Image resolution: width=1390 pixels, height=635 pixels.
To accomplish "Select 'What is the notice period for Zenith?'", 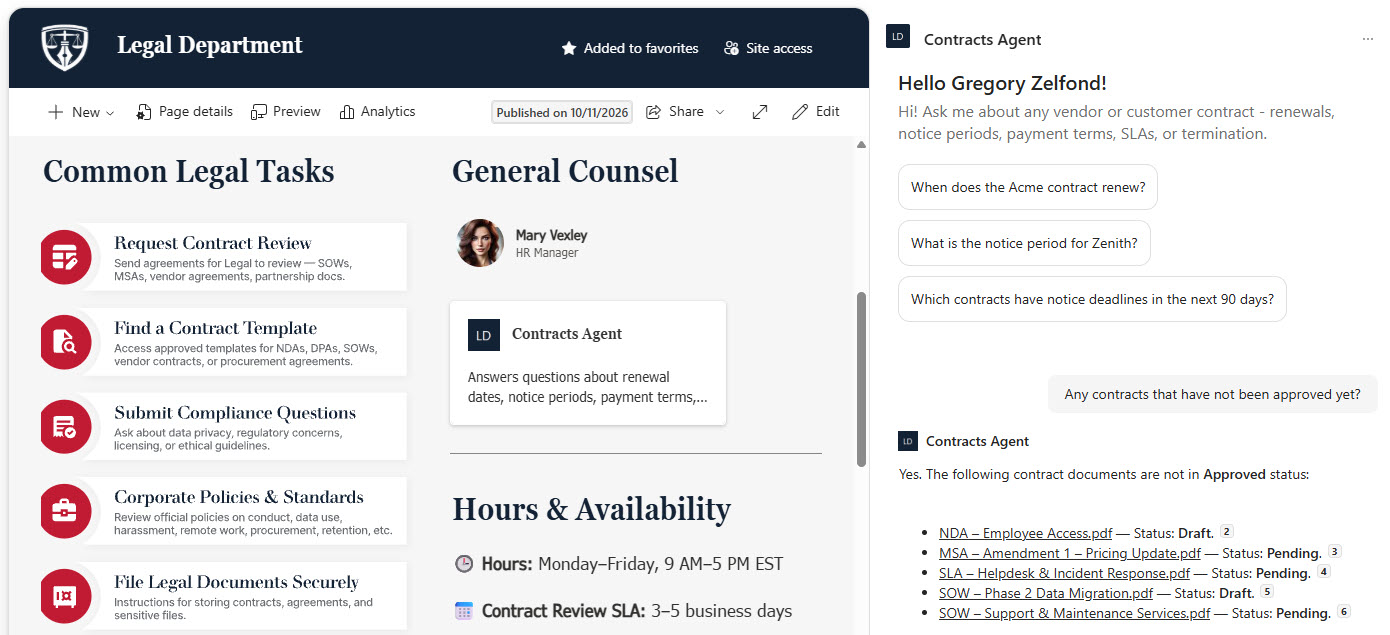I will point(1024,243).
